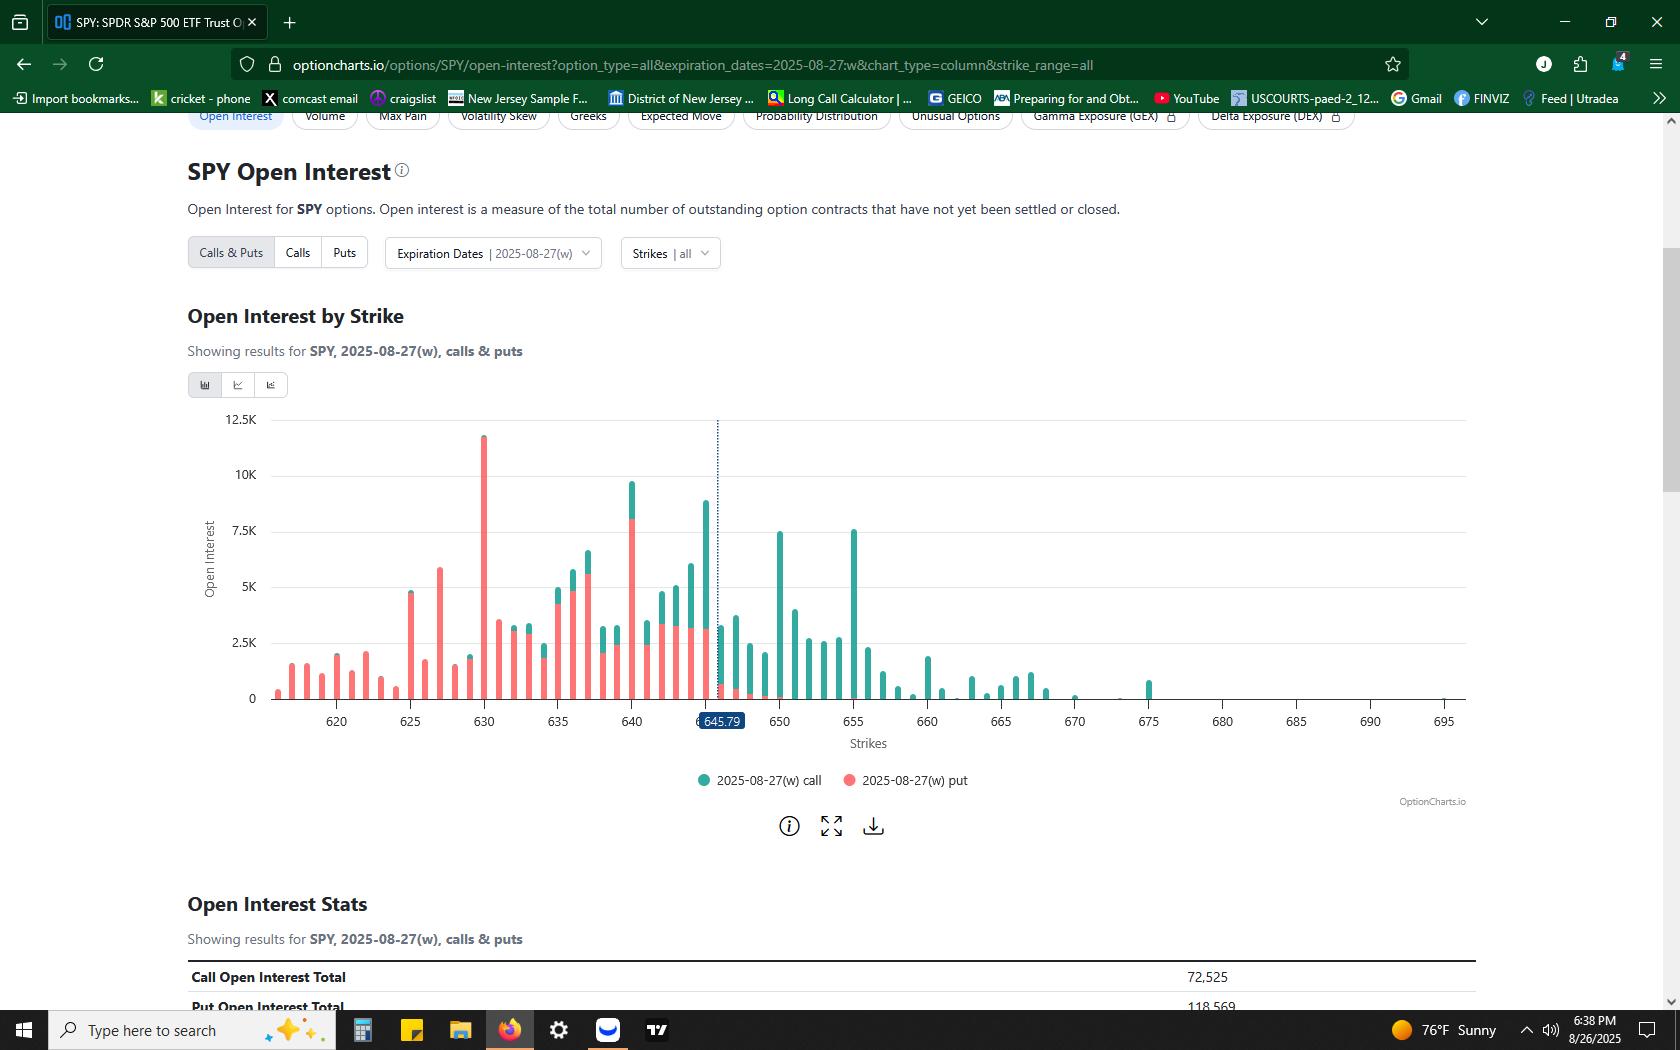
Task: Open the Calculator from the taskbar
Action: click(x=363, y=1030)
